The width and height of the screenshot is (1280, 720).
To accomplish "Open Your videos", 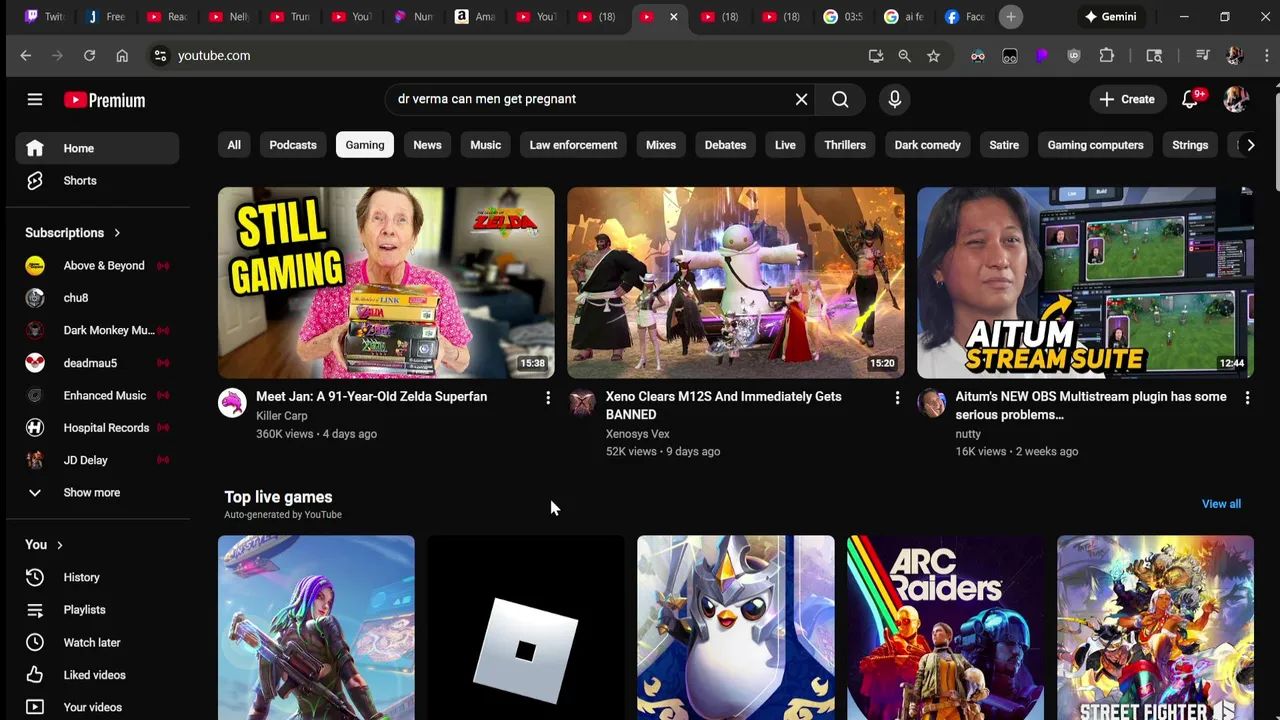I will (98, 707).
